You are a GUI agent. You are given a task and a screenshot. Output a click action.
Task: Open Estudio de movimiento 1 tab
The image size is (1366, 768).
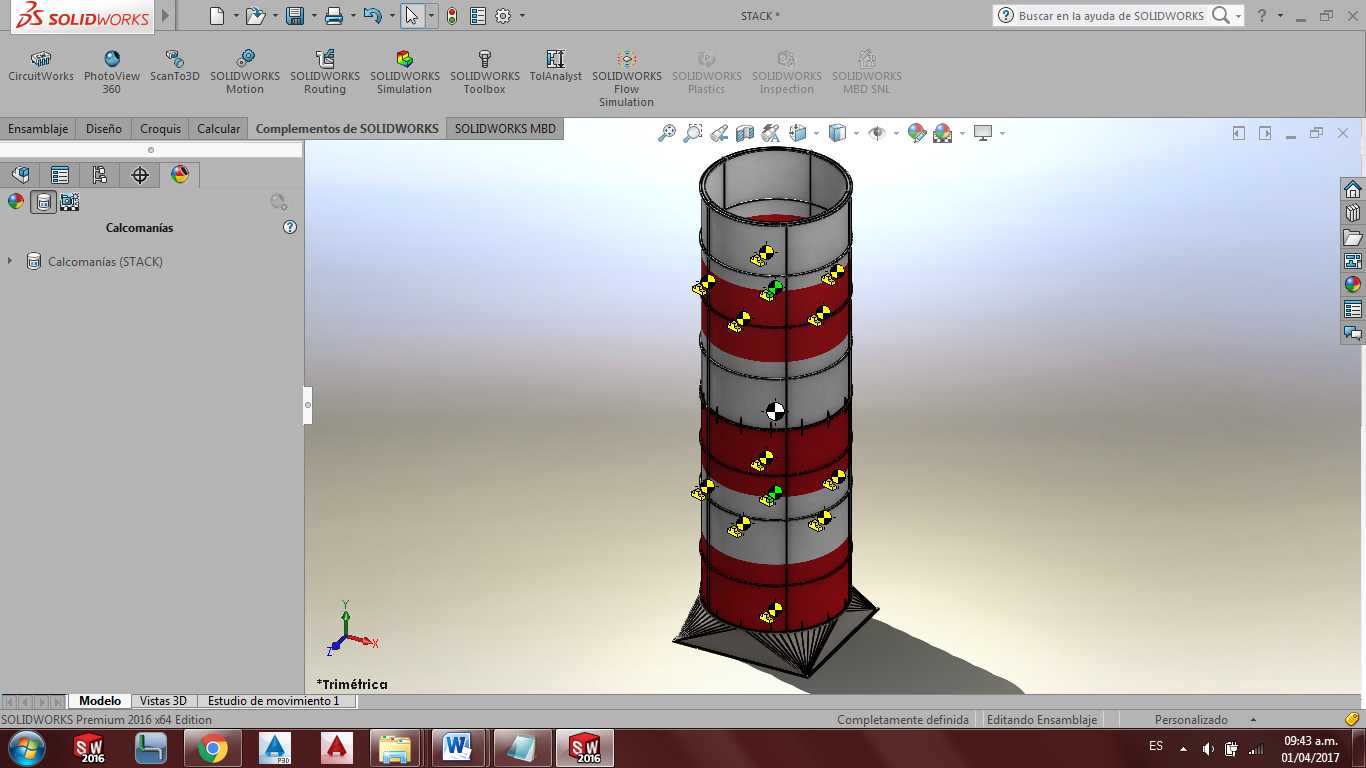[x=274, y=701]
